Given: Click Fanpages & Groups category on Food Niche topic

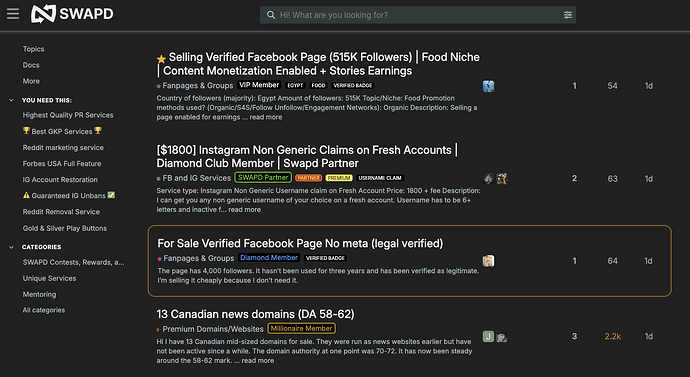Looking at the screenshot, I should point(195,85).
